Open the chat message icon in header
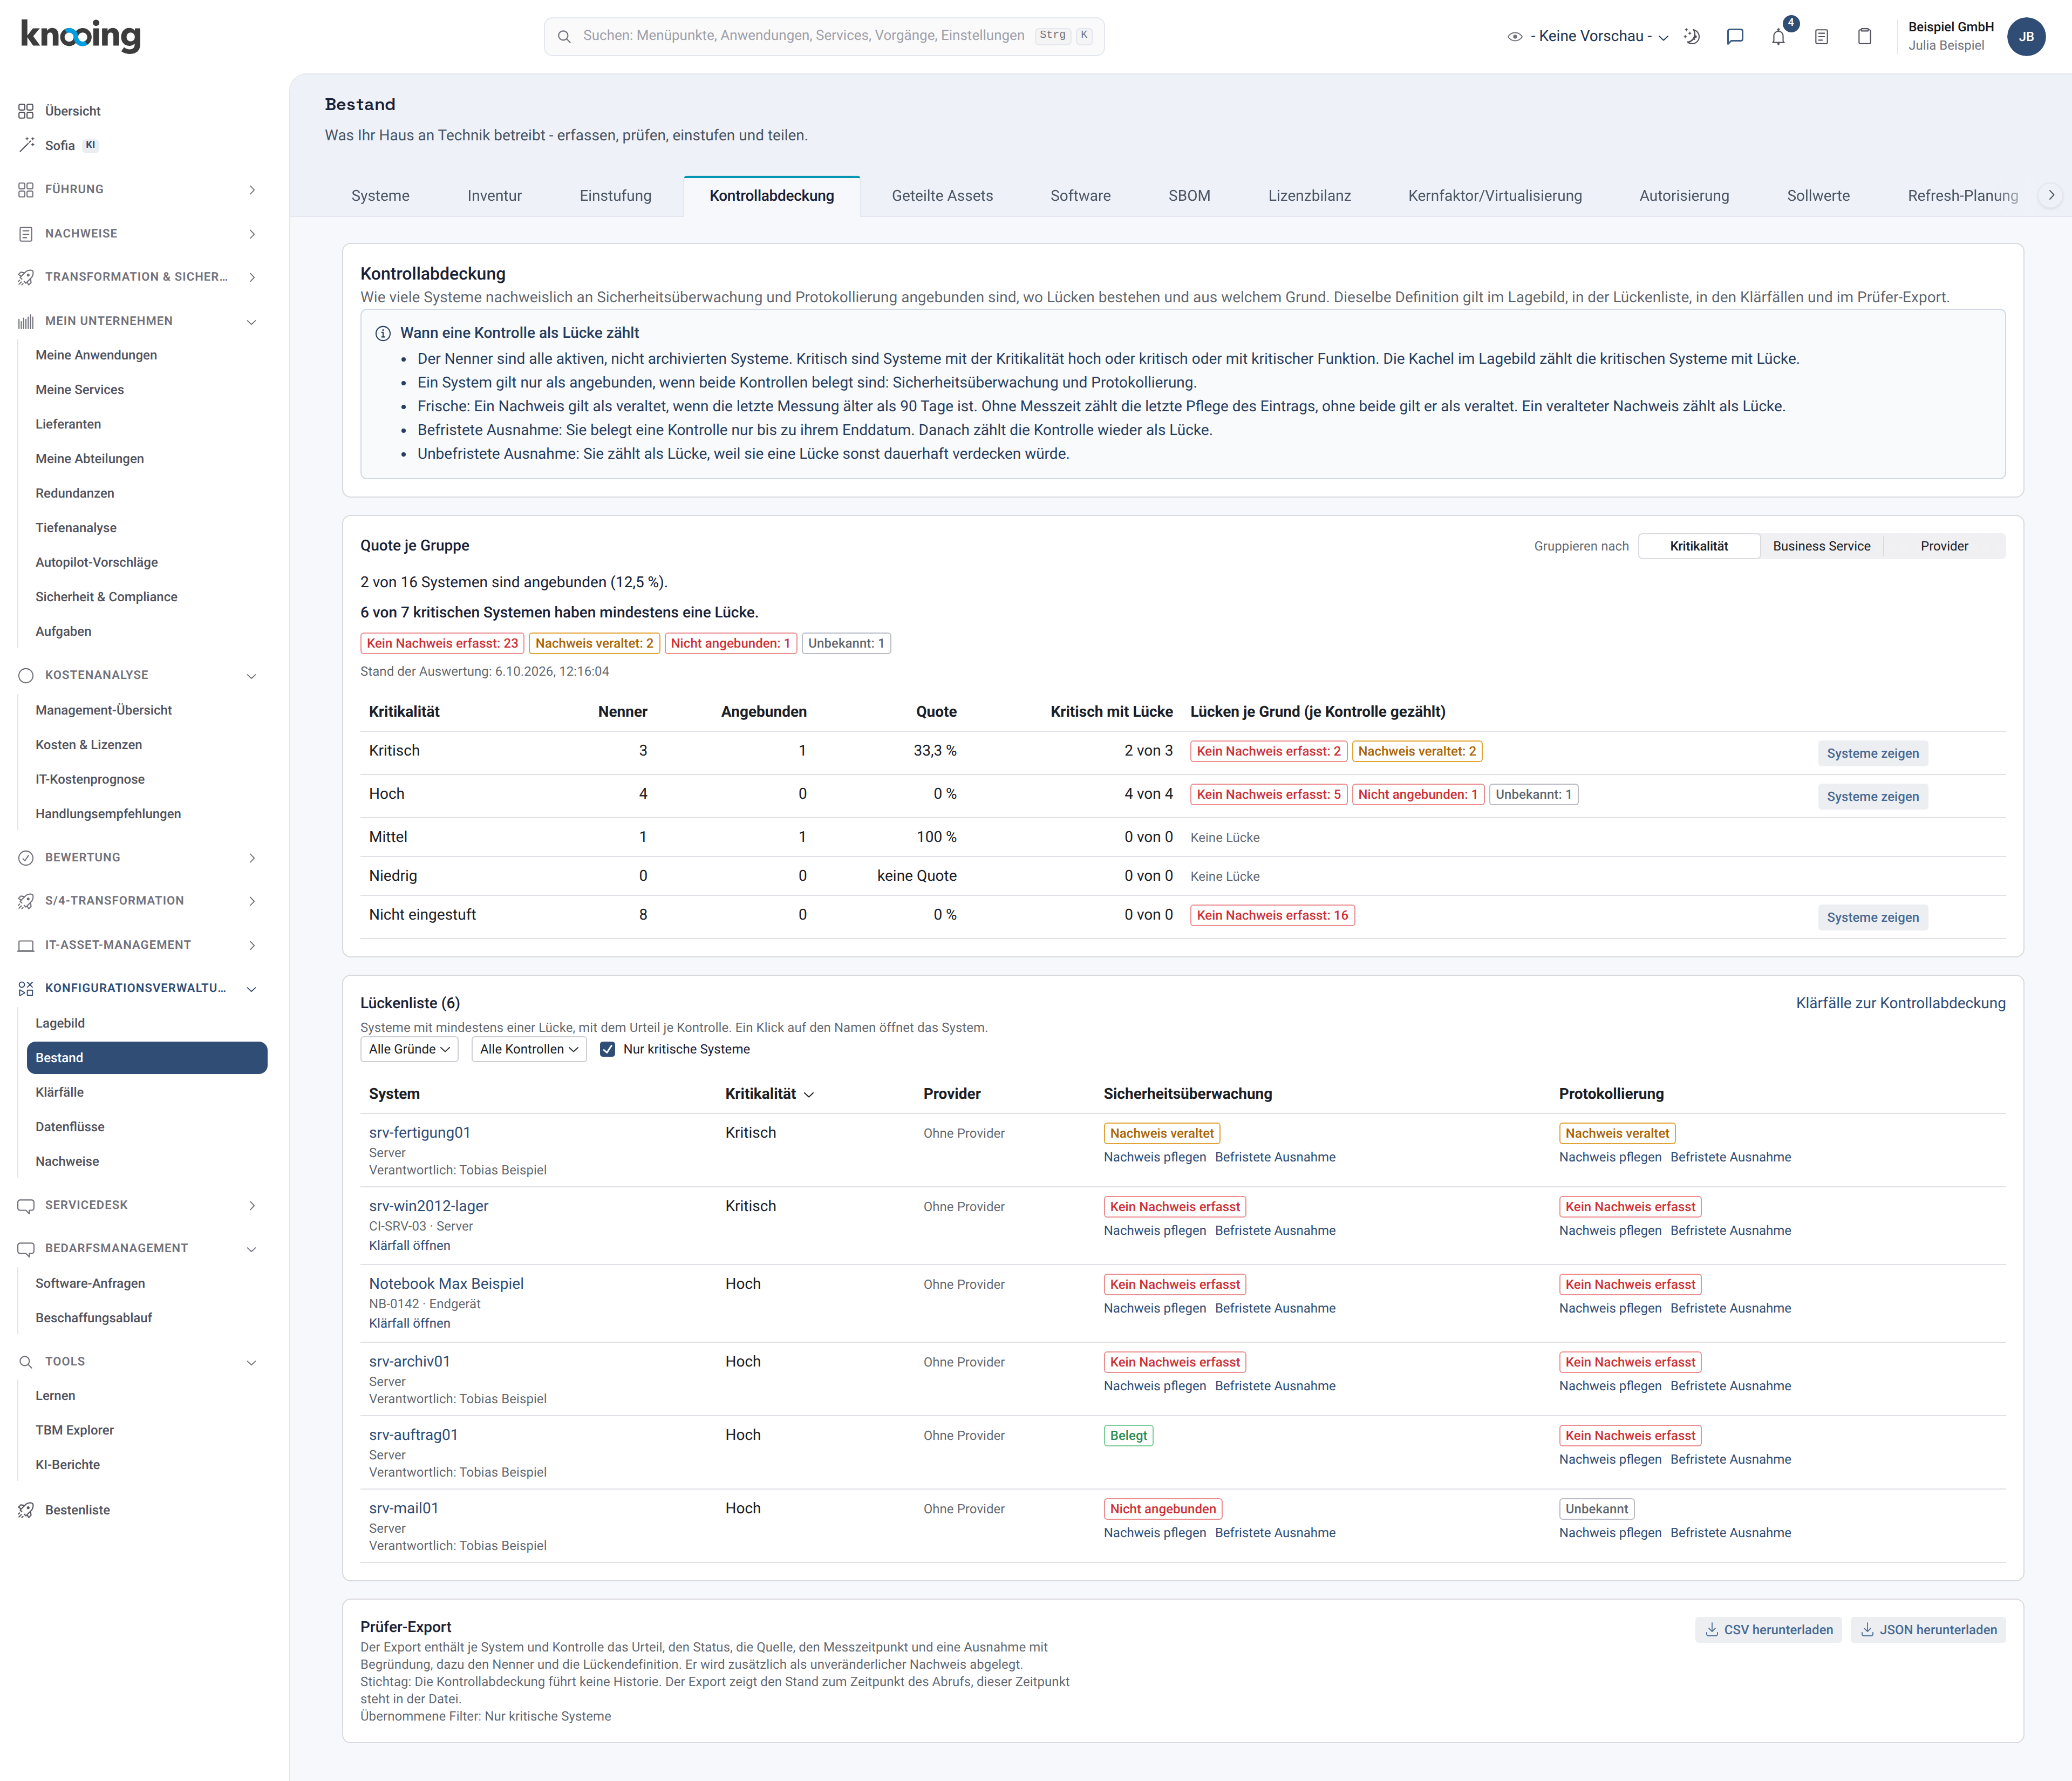Screen dimensions: 2072x1781 click(1735, 37)
